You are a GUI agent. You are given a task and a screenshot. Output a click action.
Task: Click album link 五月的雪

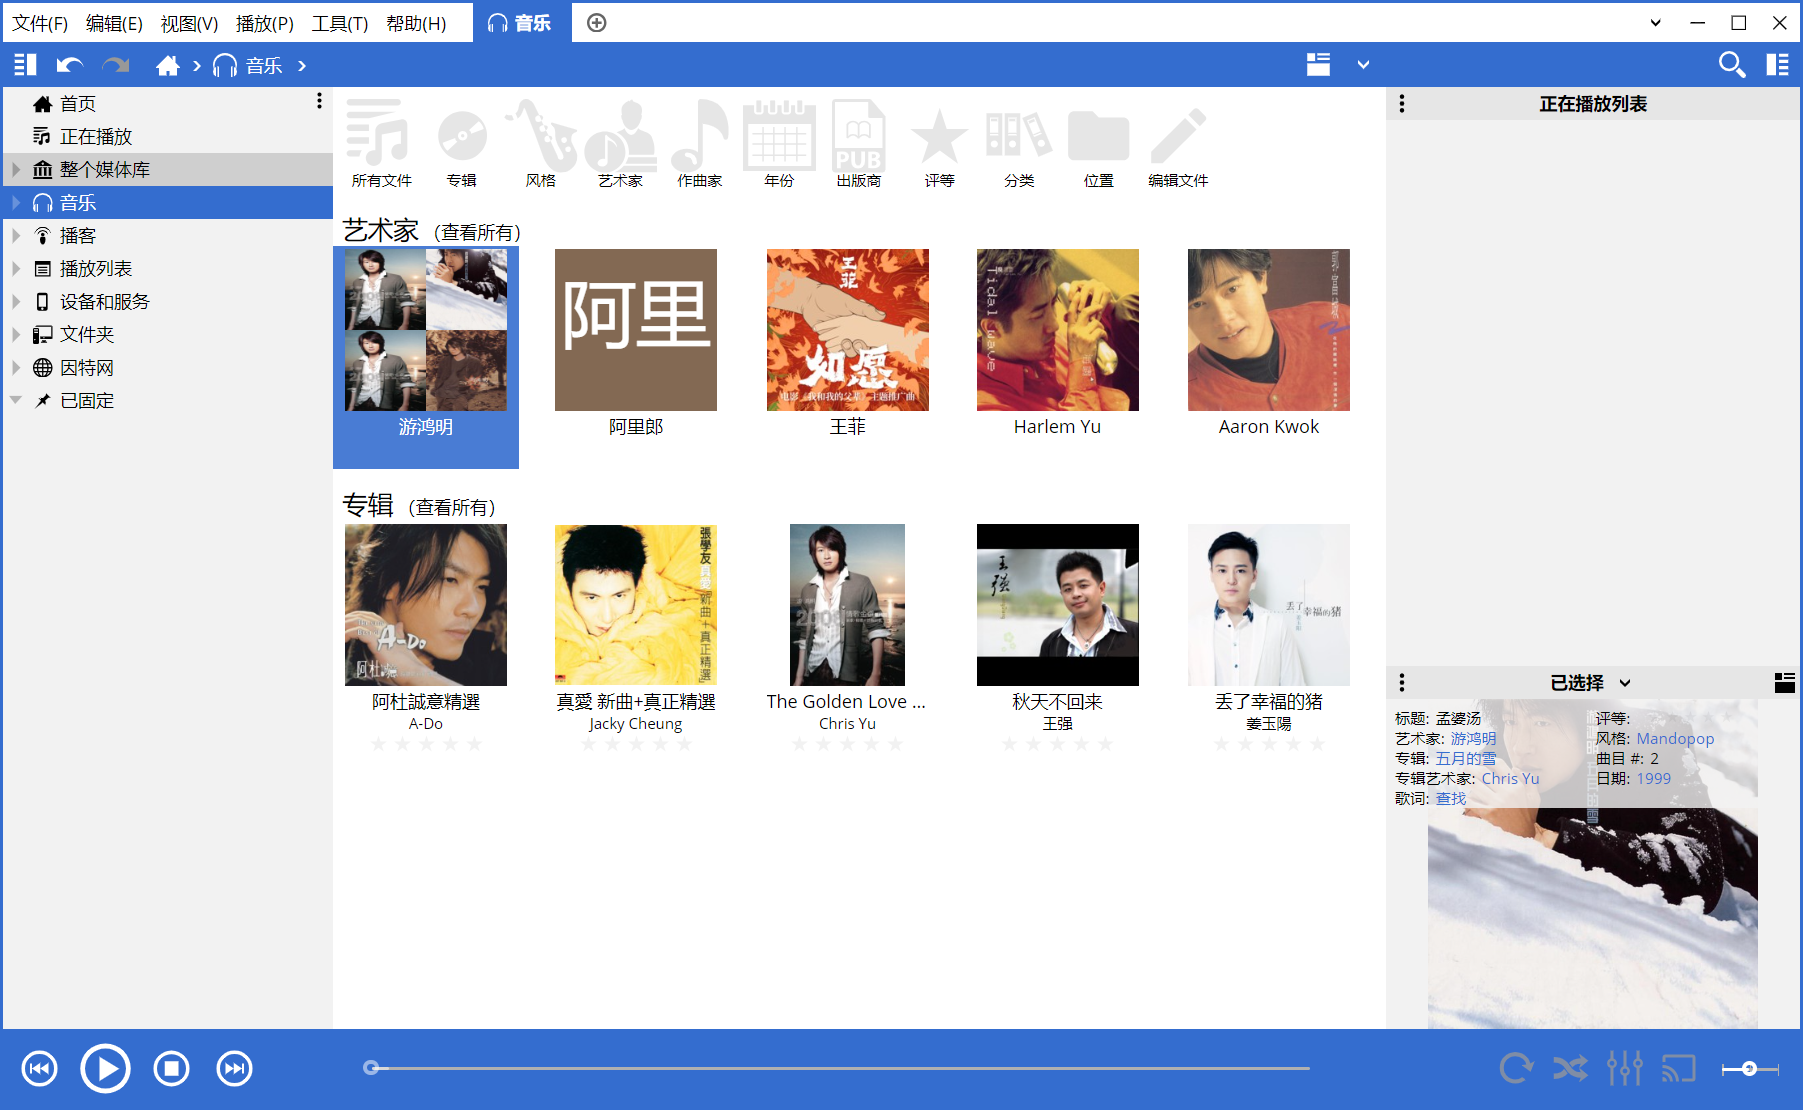click(1466, 759)
